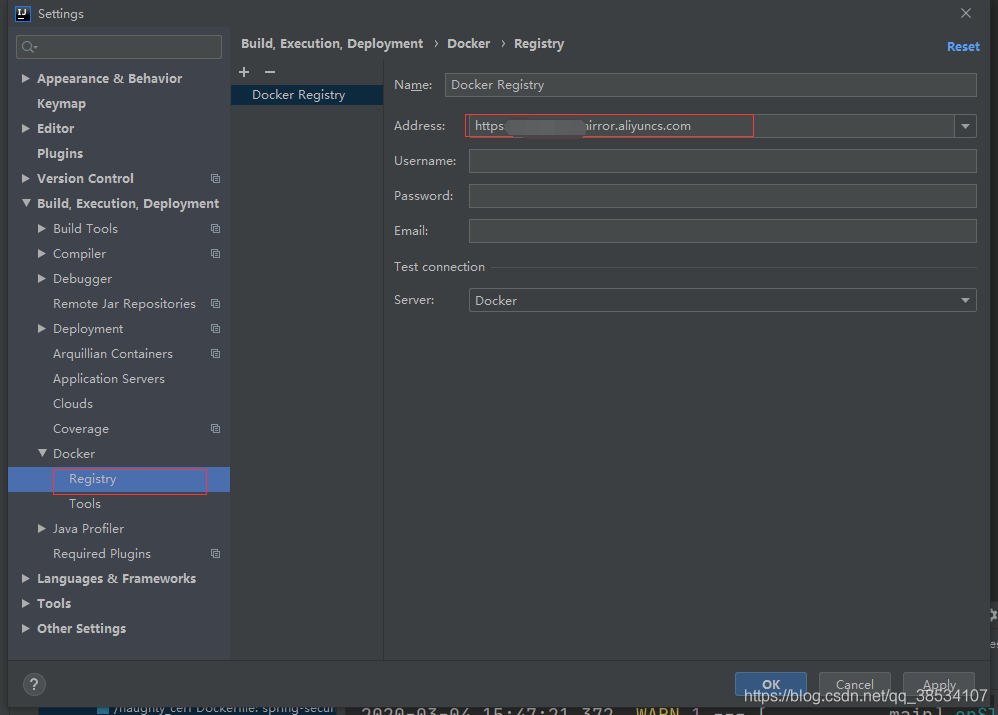The width and height of the screenshot is (998, 715).
Task: Click the settings icon beside Compiler
Action: pos(214,253)
